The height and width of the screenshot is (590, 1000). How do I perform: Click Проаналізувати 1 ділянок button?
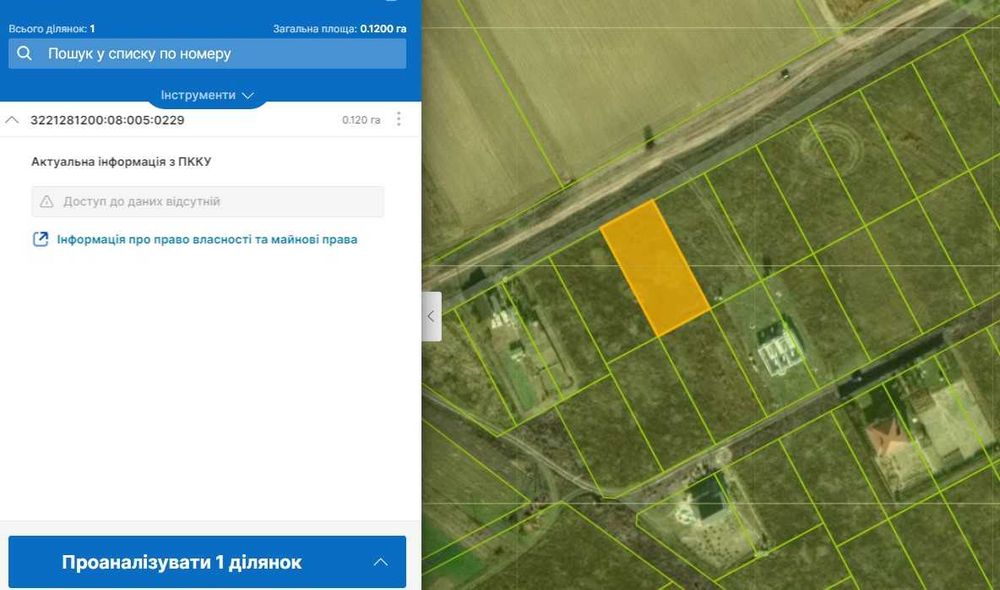[207, 562]
